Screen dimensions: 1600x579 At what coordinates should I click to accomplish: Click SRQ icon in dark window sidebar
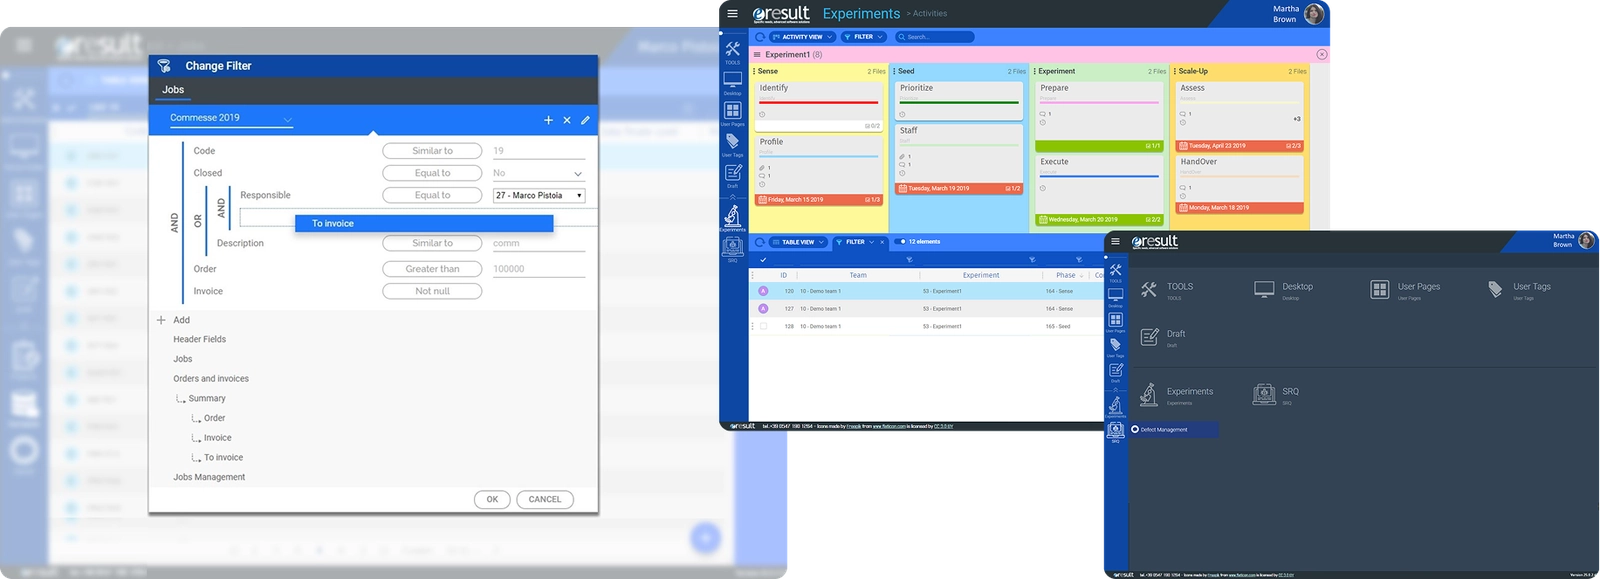(1115, 432)
